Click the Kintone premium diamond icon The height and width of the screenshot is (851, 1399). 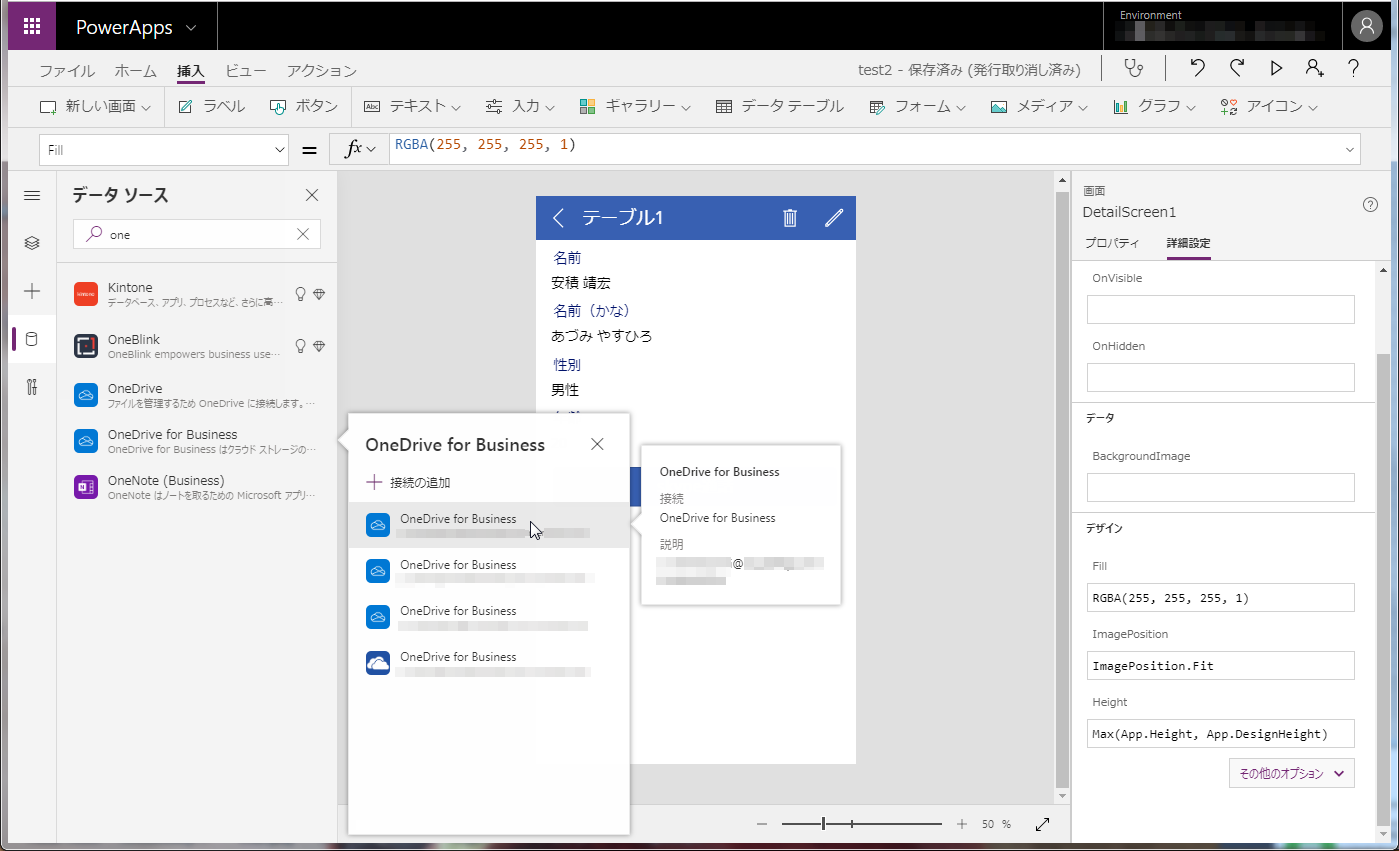[x=319, y=294]
